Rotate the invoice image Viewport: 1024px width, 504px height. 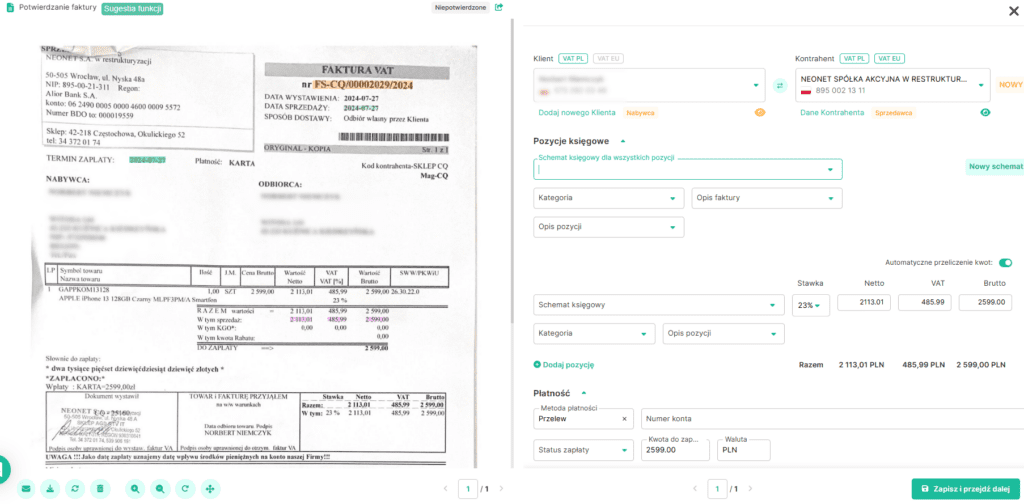click(185, 489)
